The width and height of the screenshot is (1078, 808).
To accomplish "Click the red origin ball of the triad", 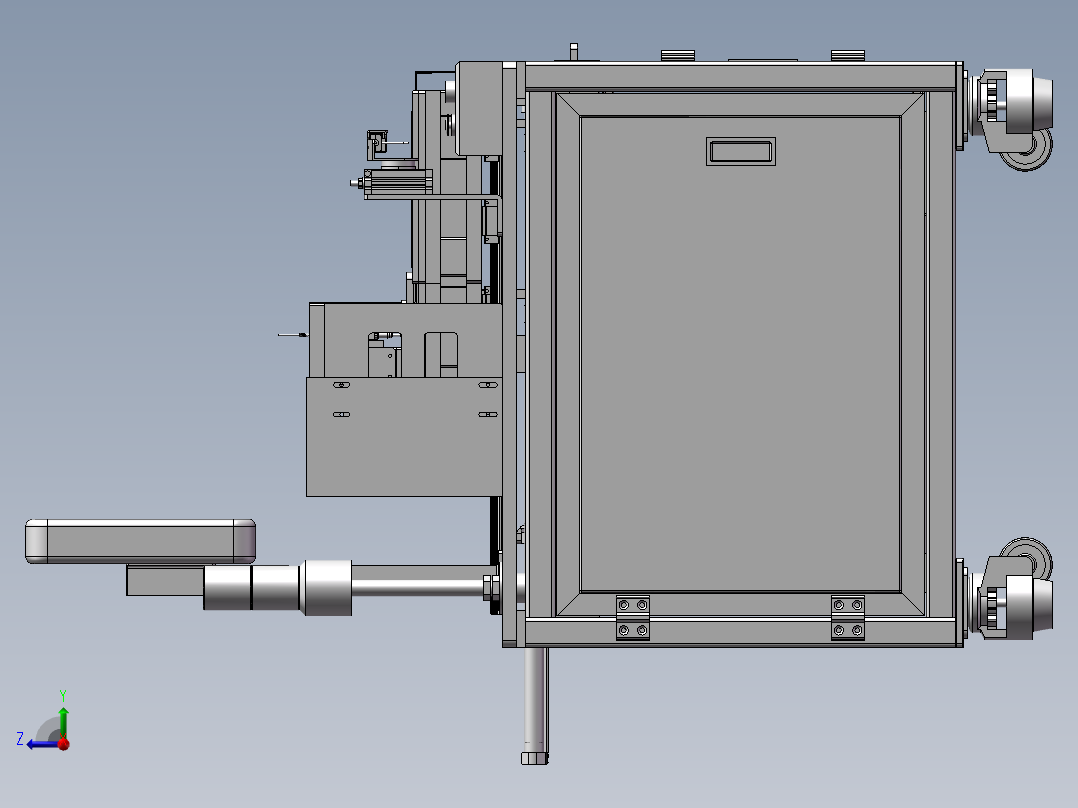I will [x=64, y=744].
